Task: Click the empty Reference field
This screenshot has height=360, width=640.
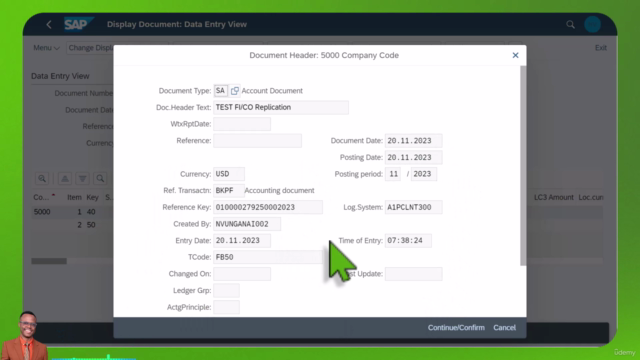Action: (258, 141)
